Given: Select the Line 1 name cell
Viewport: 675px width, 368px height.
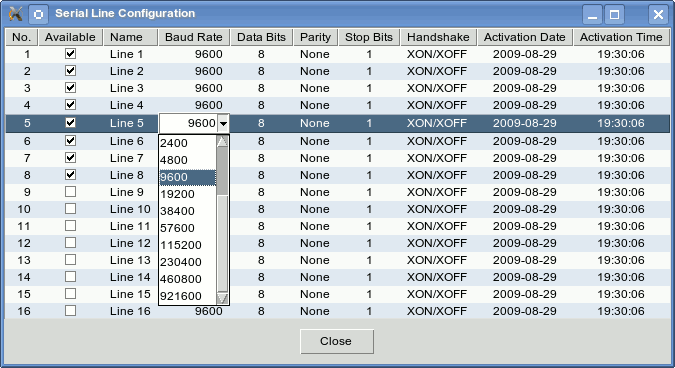Looking at the screenshot, I should (130, 54).
